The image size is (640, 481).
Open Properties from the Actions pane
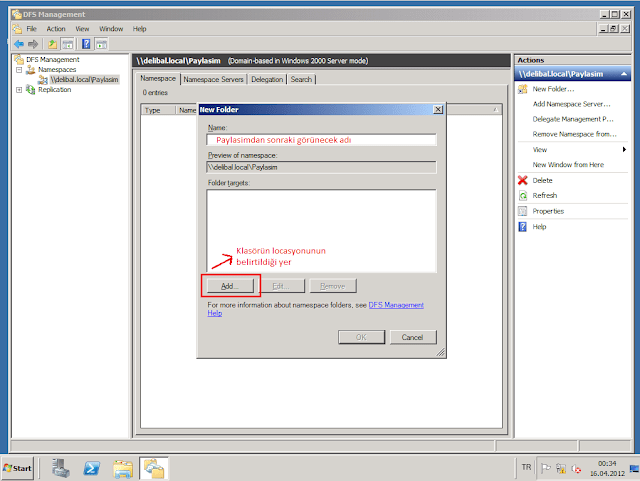(x=548, y=212)
